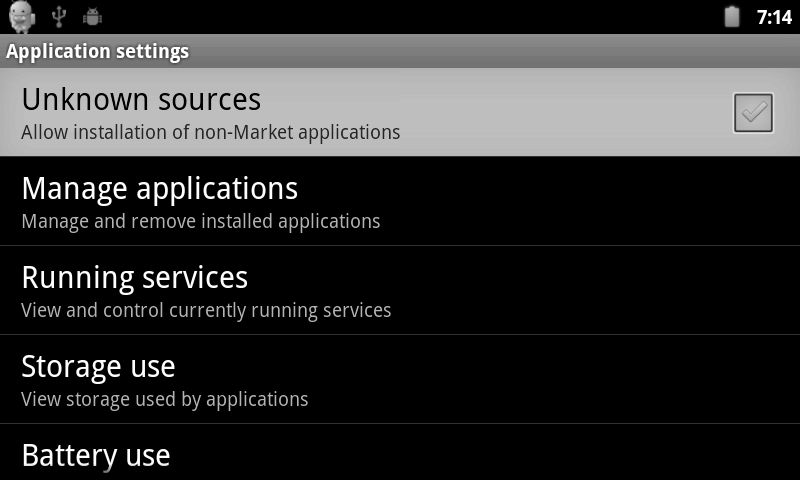Tap the USB connection status icon
Viewport: 800px width, 480px height.
tap(59, 16)
